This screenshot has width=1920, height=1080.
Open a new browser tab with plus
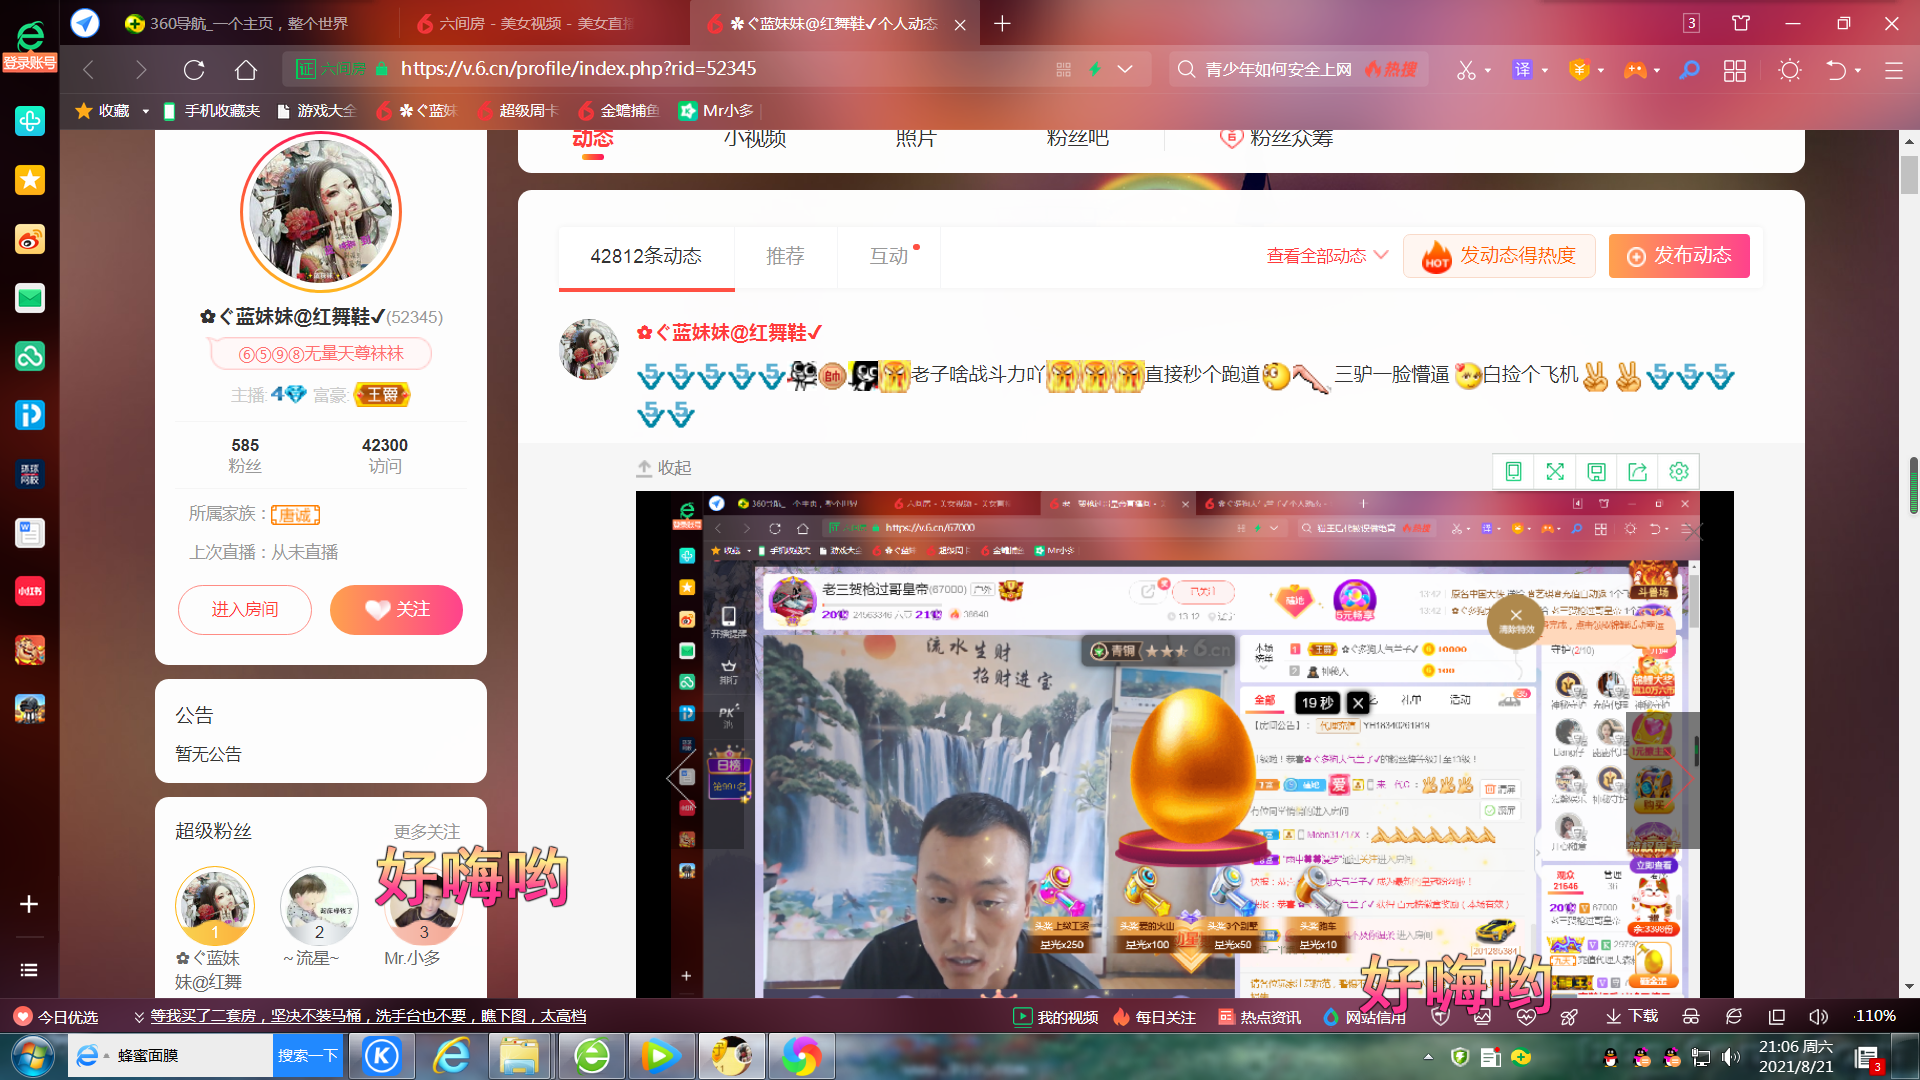1002,23
